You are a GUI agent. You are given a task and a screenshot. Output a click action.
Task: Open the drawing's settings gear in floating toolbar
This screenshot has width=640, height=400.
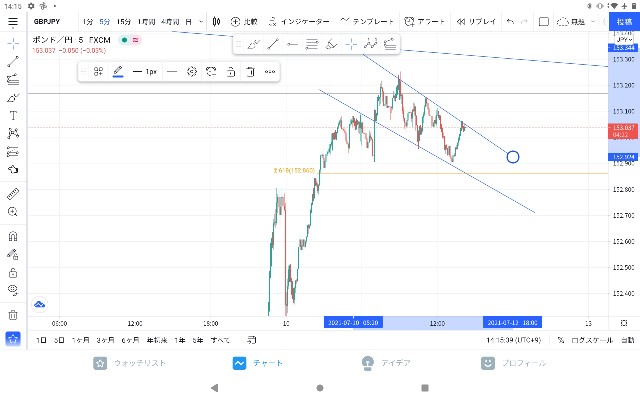point(192,72)
